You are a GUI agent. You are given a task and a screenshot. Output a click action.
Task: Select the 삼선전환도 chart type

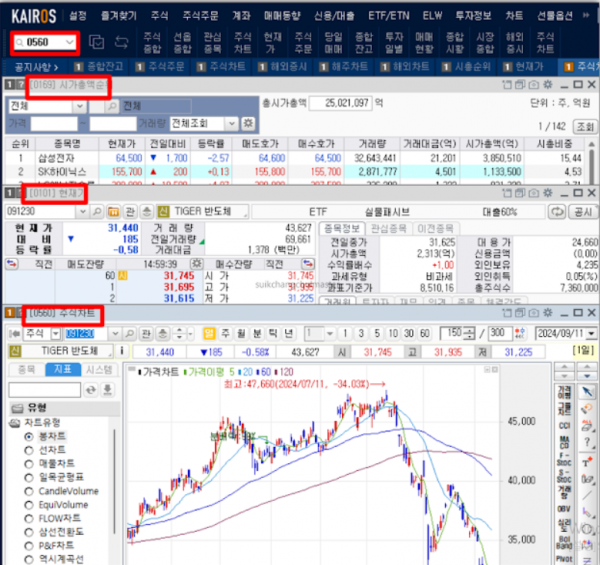pyautogui.click(x=54, y=532)
